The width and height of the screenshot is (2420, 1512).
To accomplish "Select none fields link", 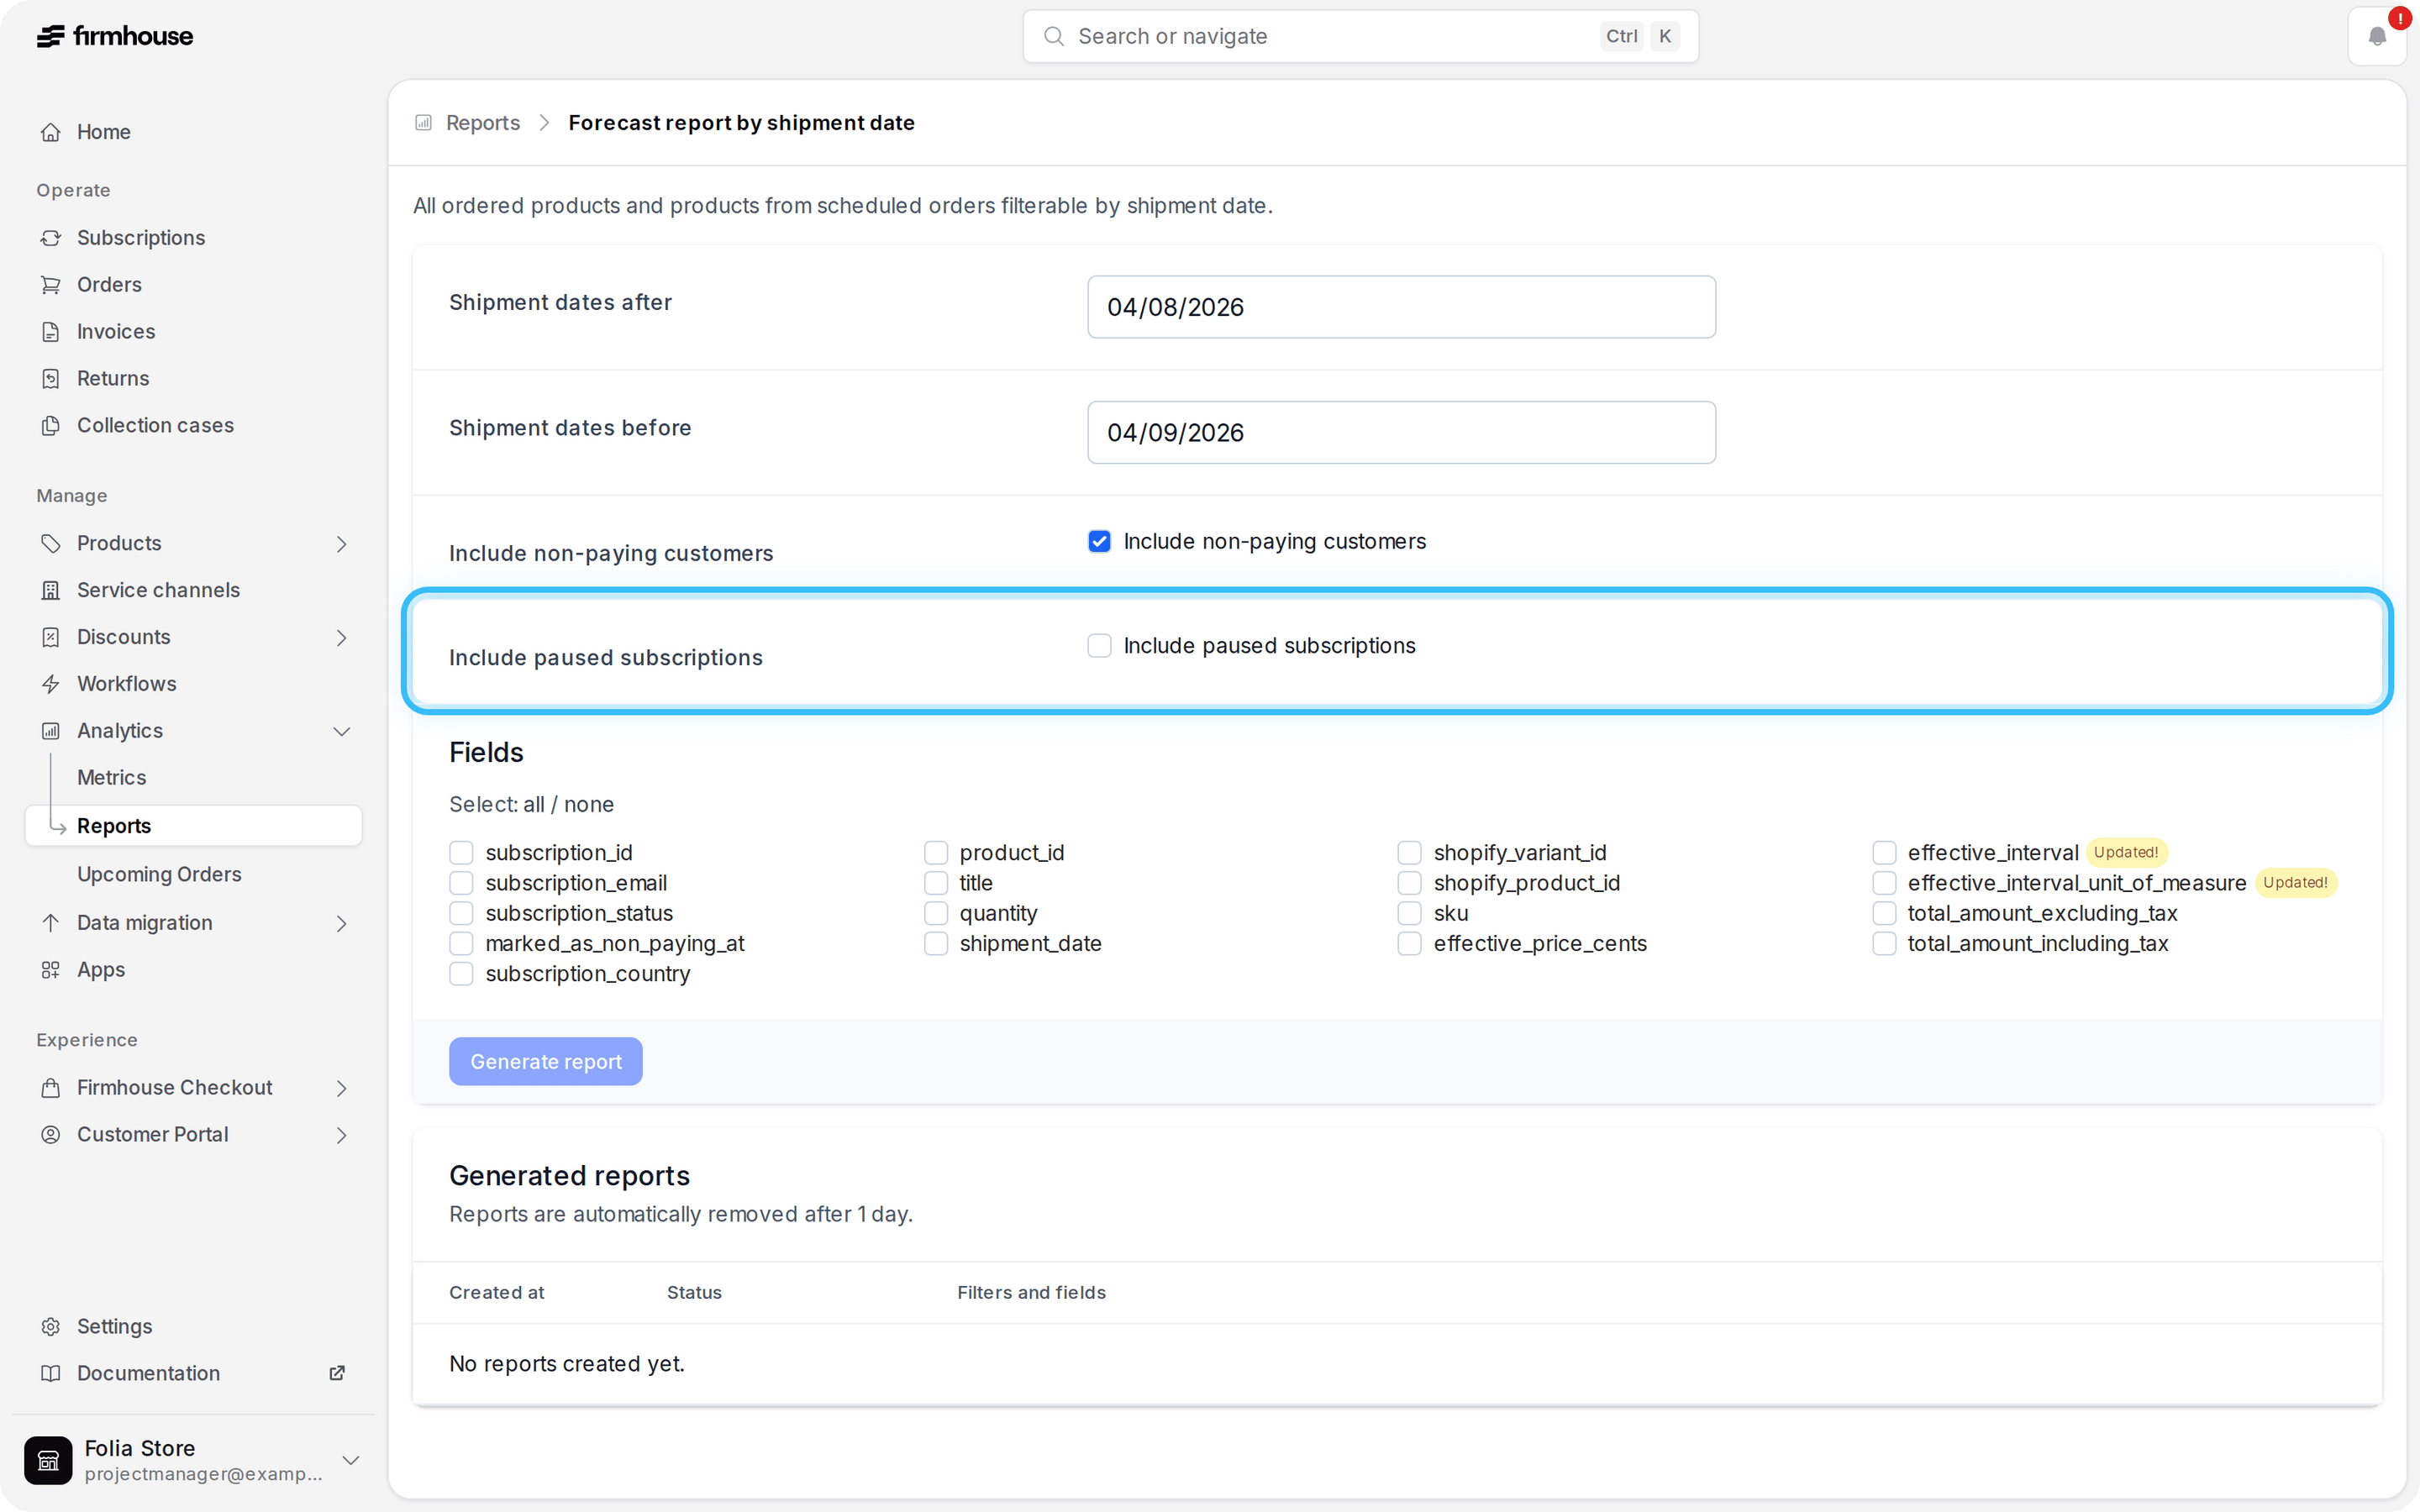I will coord(589,805).
